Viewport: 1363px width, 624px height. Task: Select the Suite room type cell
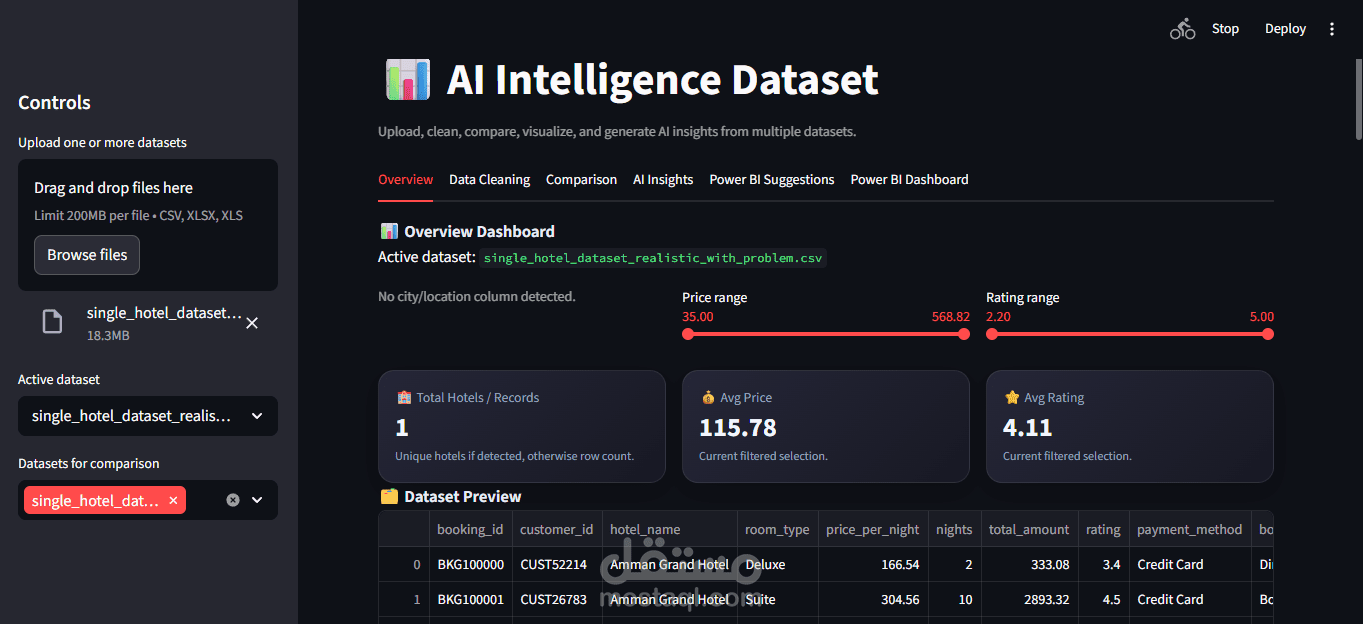click(x=777, y=599)
